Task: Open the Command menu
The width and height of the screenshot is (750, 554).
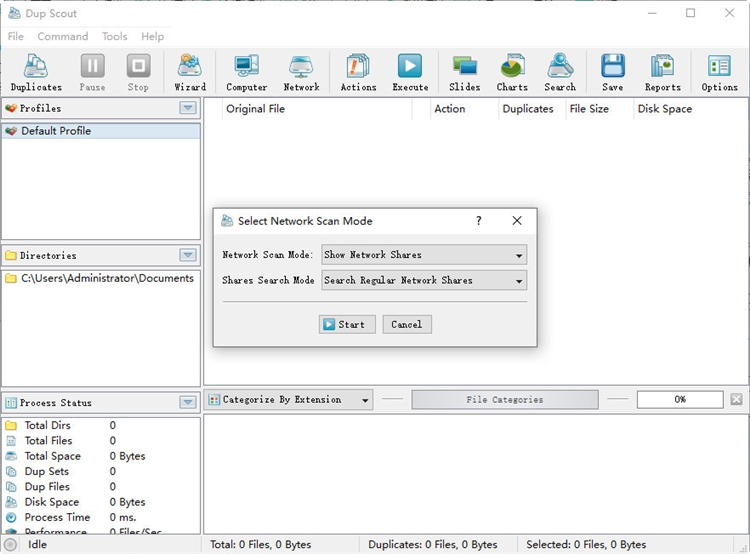Action: [x=63, y=36]
